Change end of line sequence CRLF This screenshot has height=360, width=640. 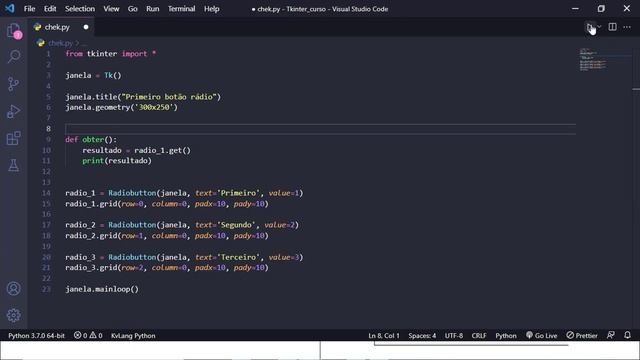click(479, 336)
